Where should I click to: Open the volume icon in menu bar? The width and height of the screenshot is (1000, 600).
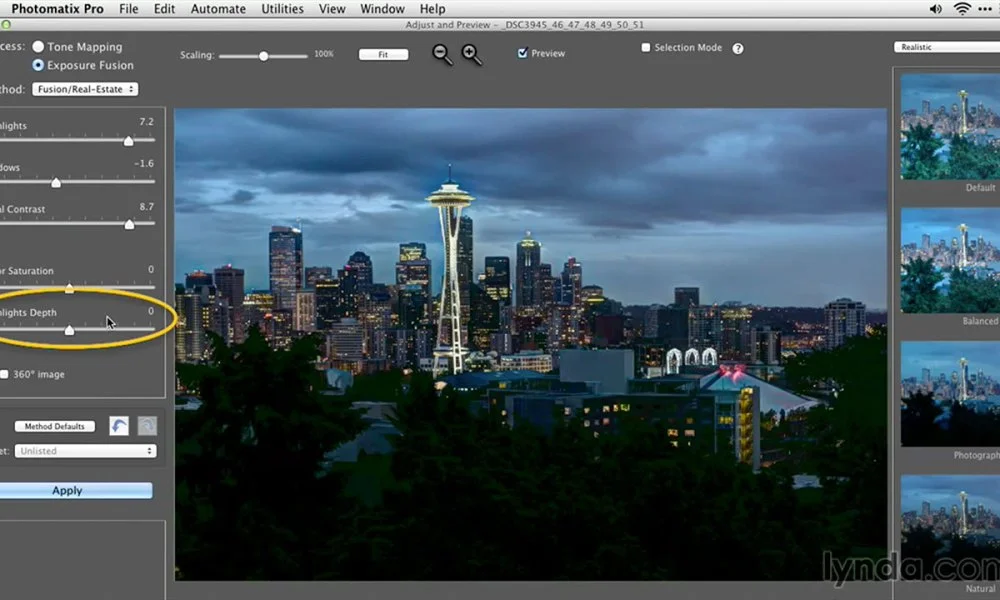click(936, 9)
